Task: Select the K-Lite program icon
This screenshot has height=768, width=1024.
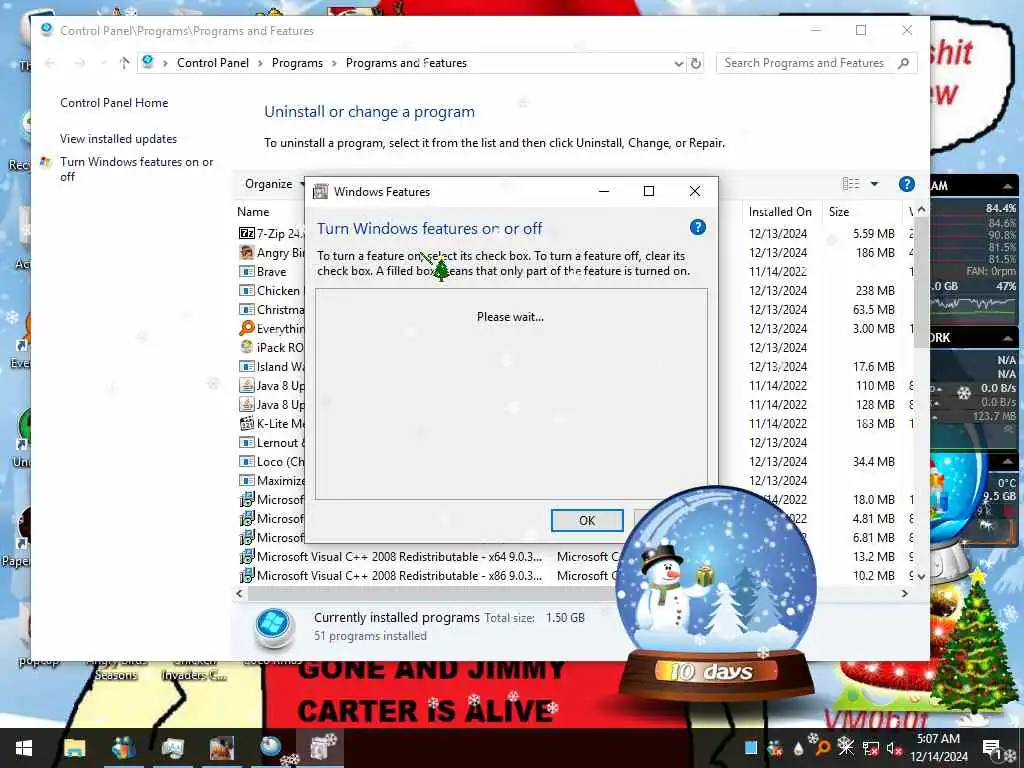Action: point(247,423)
